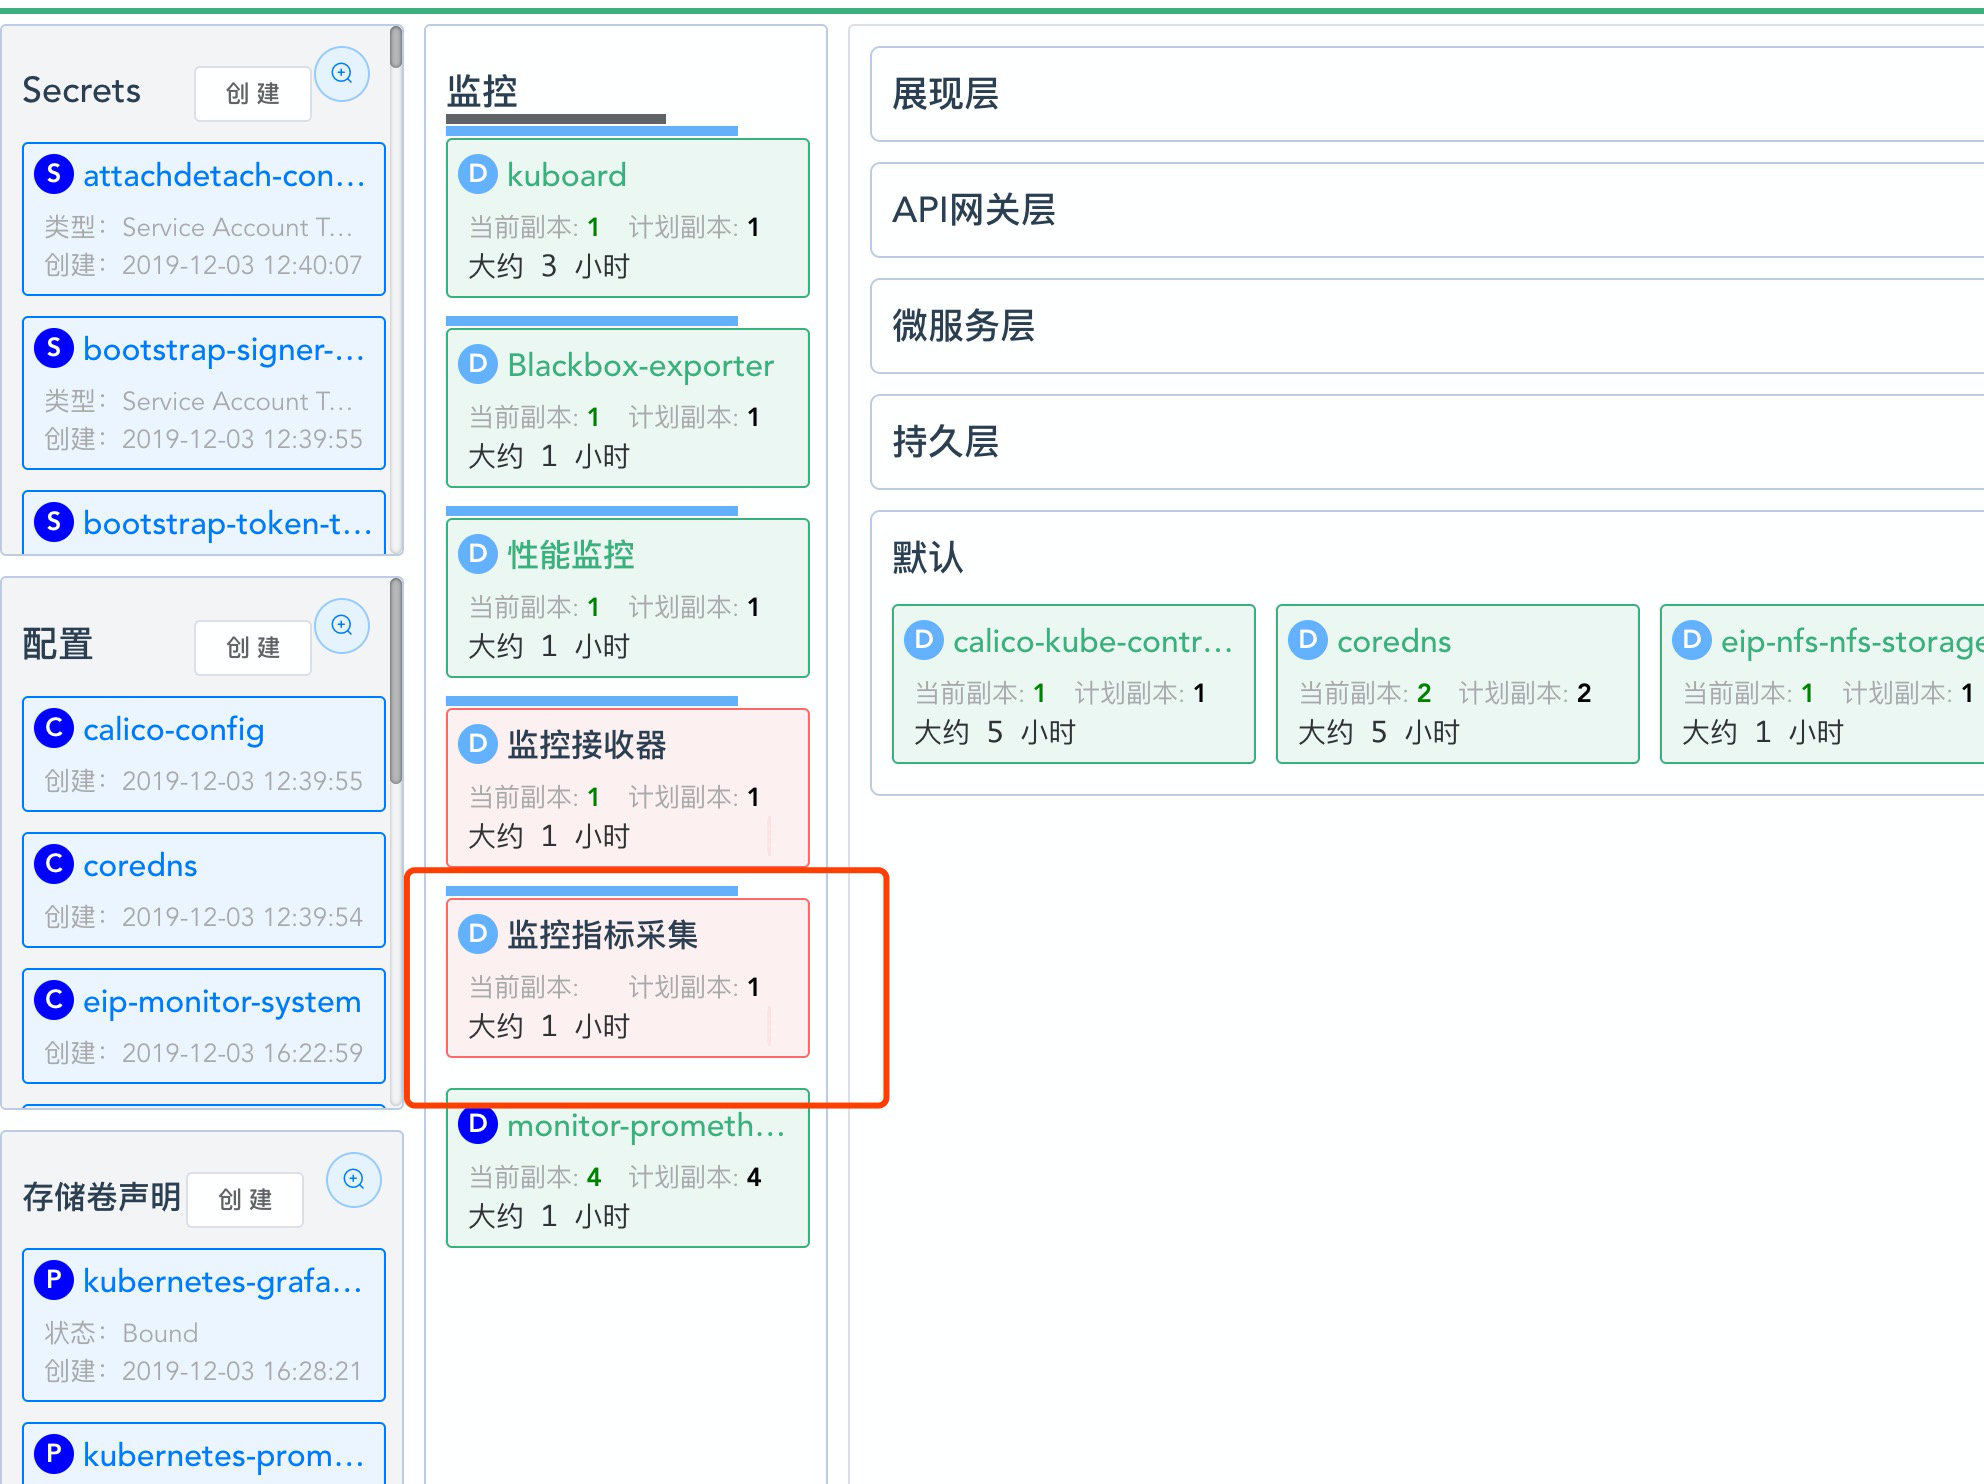Select the 默认 section header
Screen dimensions: 1984x1484
tap(927, 558)
